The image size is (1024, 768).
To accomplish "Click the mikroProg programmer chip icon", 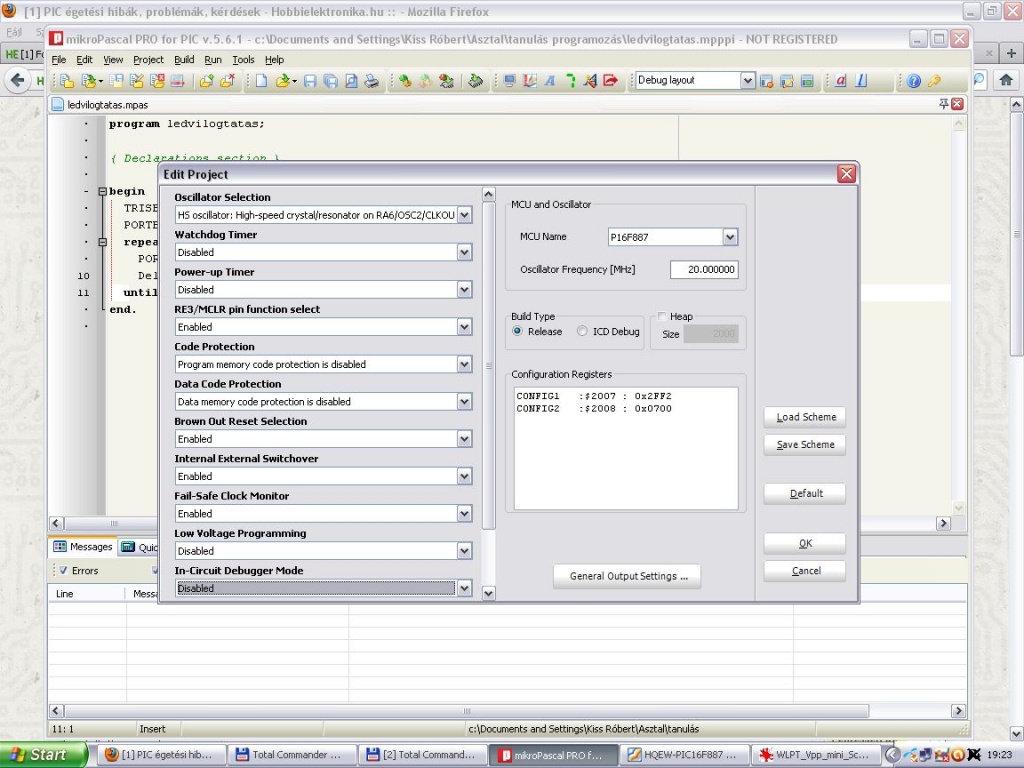I will click(x=476, y=81).
